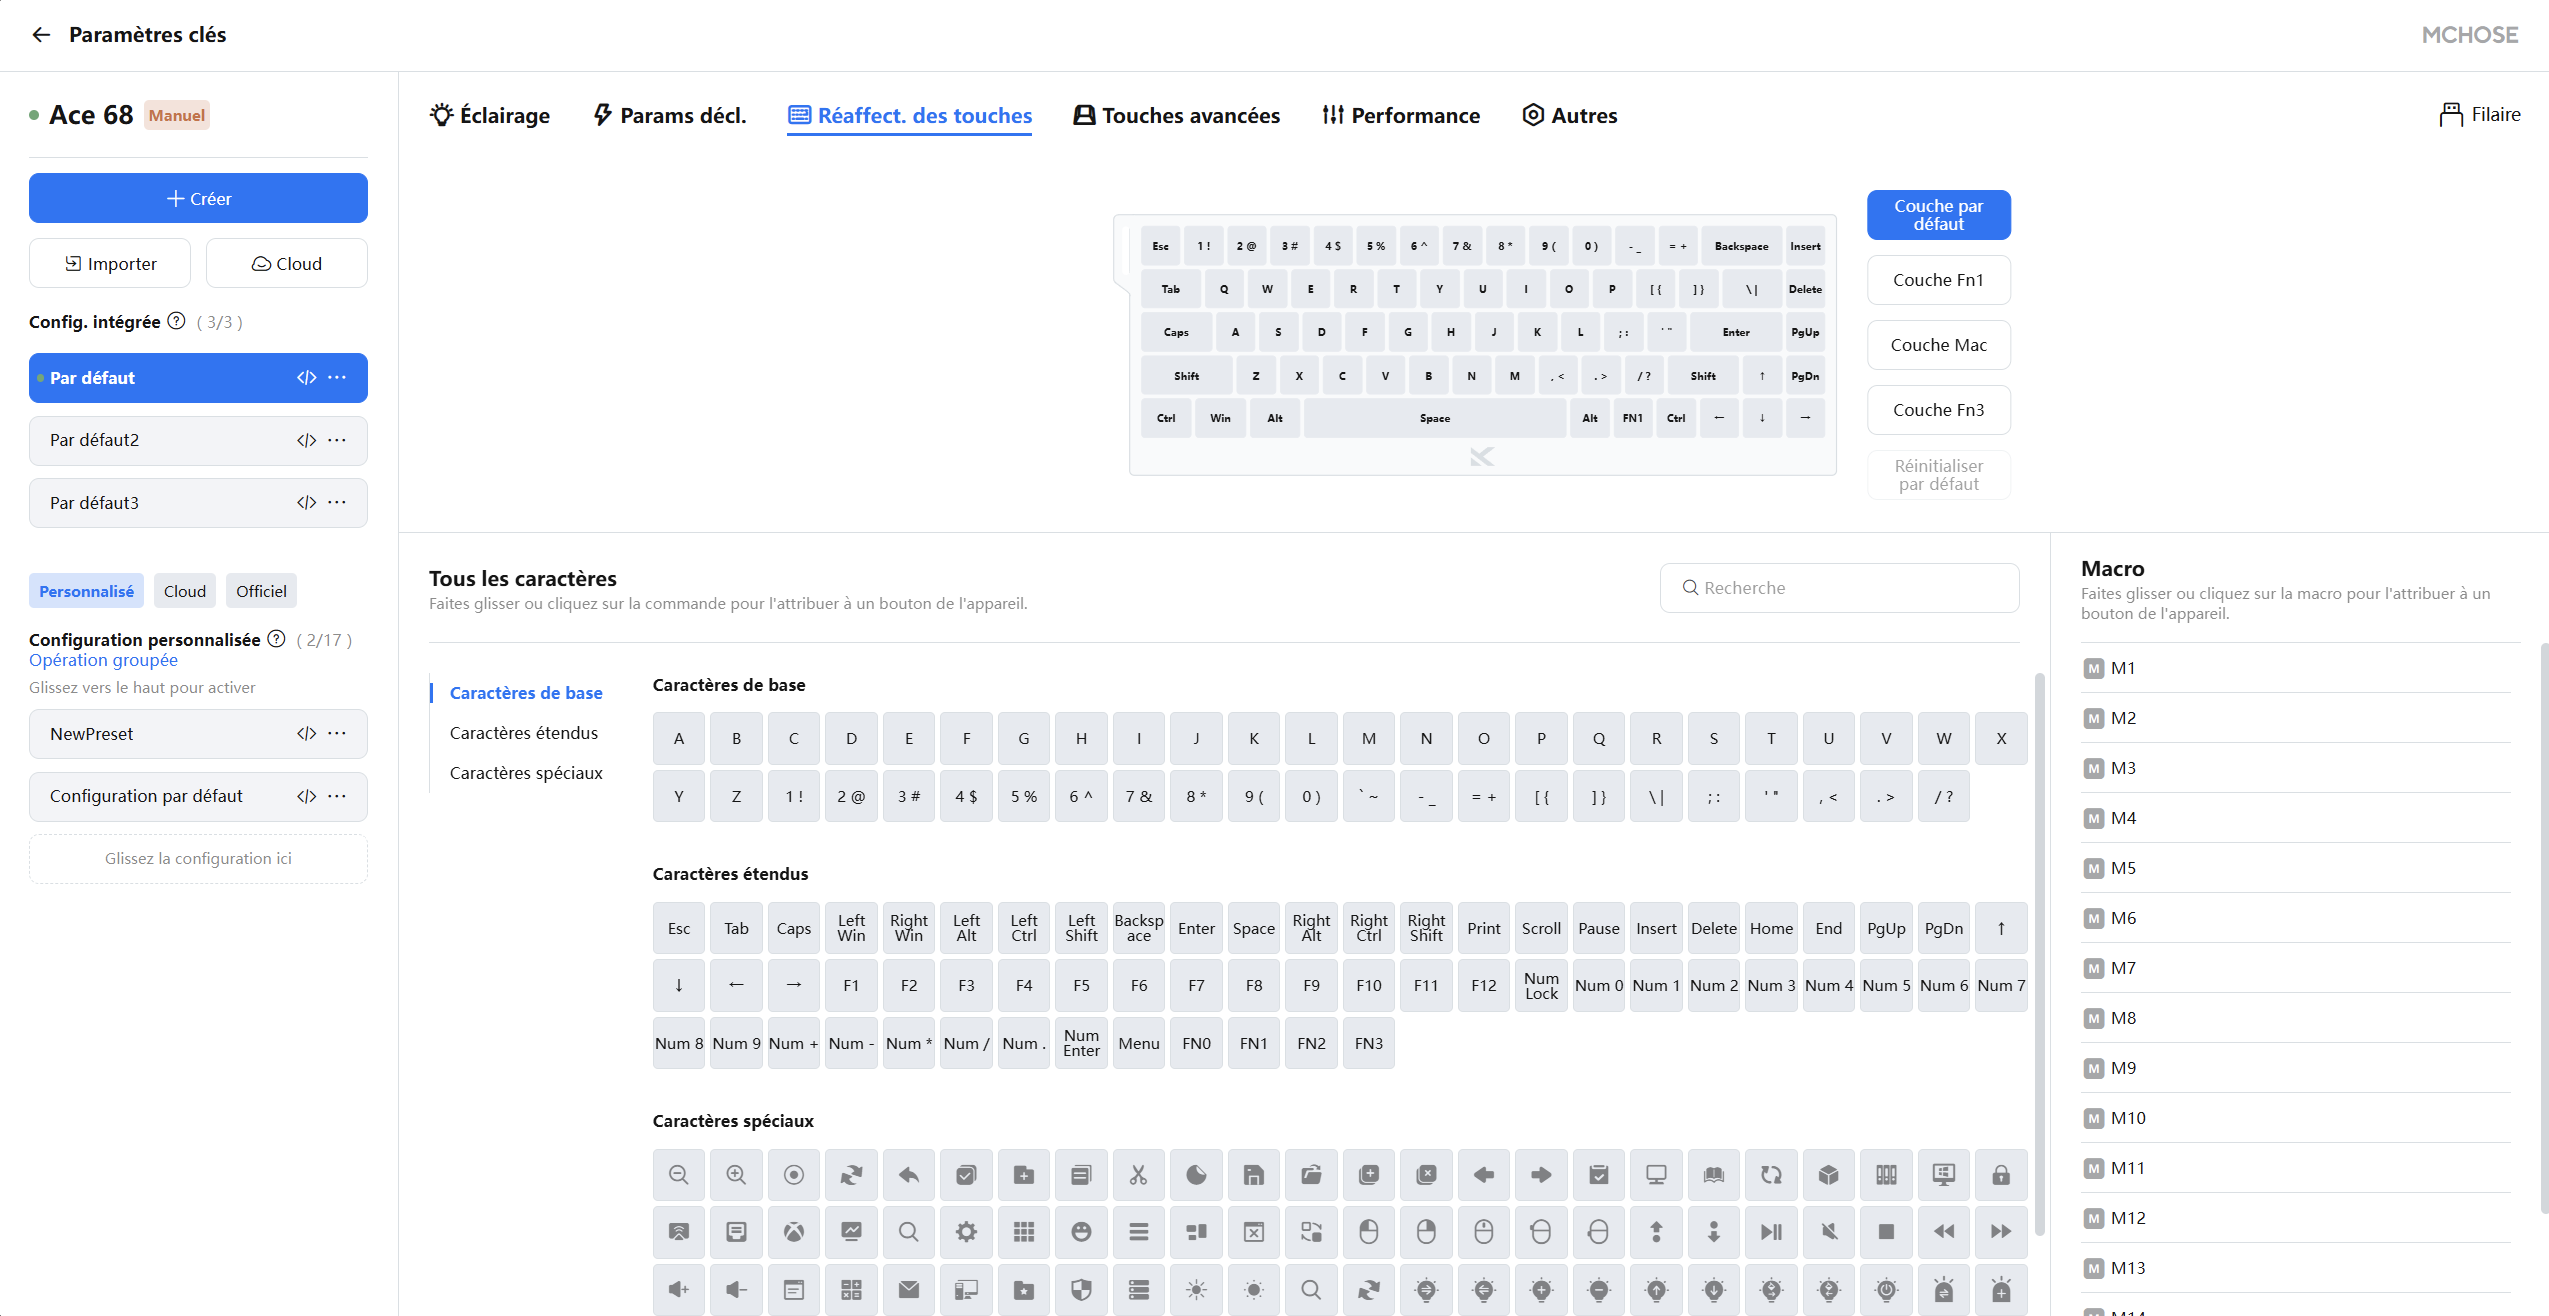This screenshot has height=1316, width=2549.
Task: Select the scissors cut special key
Action: (x=1138, y=1175)
